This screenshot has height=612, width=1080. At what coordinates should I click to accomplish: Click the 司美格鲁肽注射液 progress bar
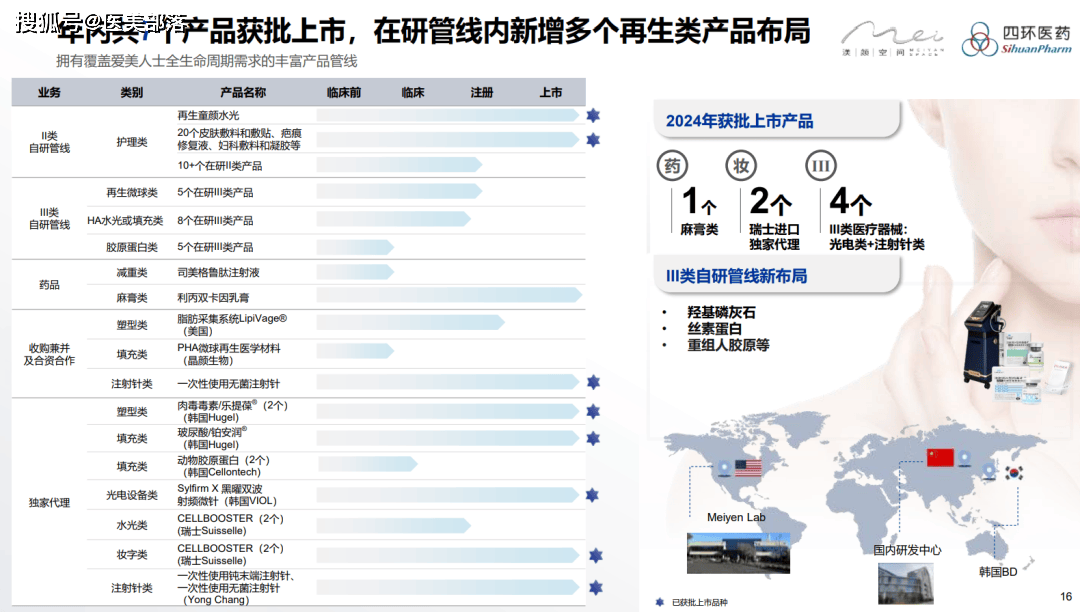coord(355,273)
